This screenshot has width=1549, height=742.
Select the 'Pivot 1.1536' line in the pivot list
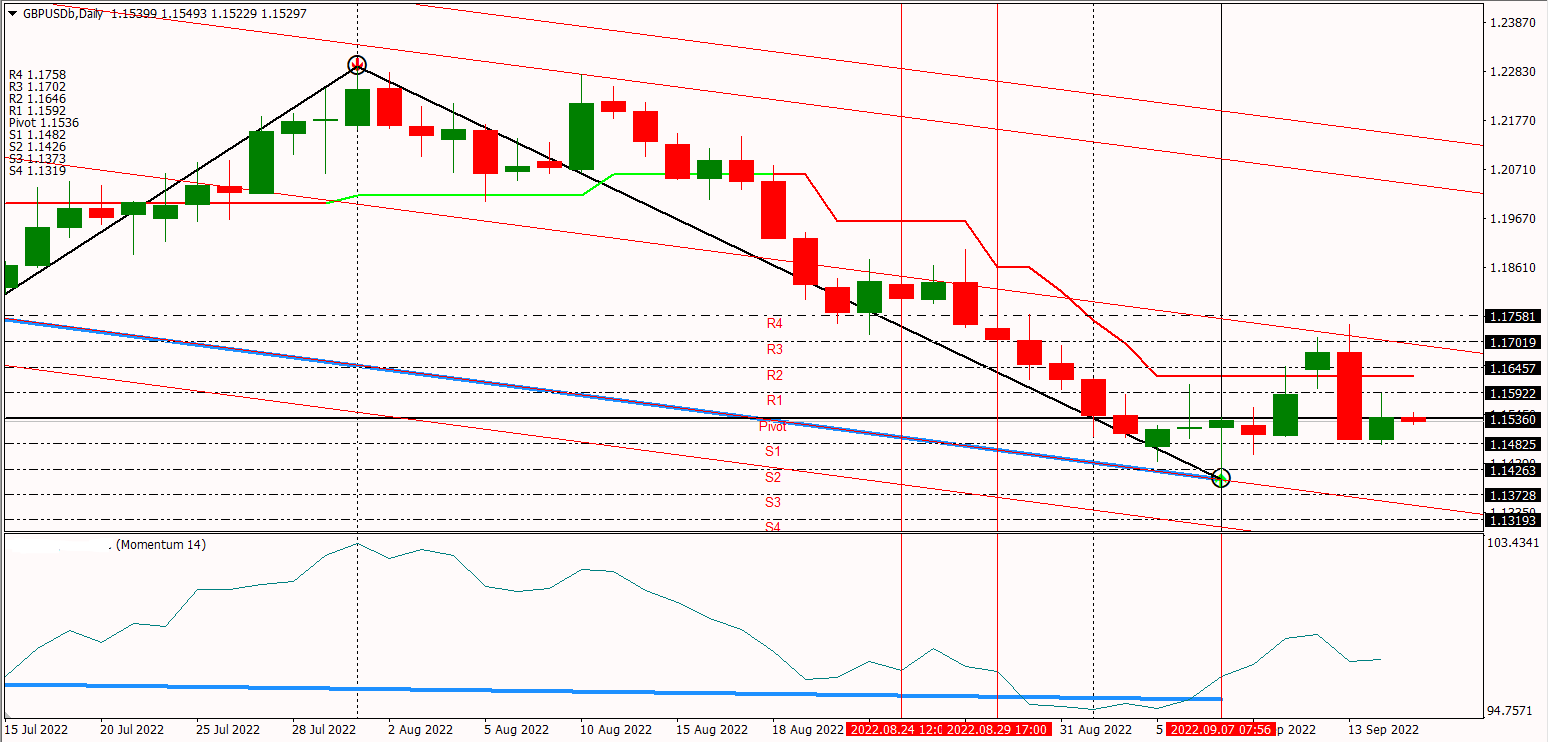44,123
